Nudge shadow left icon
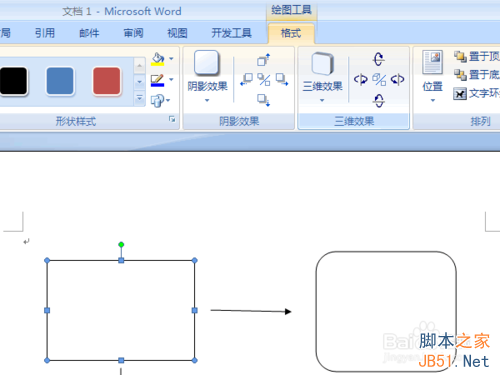 pyautogui.click(x=247, y=80)
